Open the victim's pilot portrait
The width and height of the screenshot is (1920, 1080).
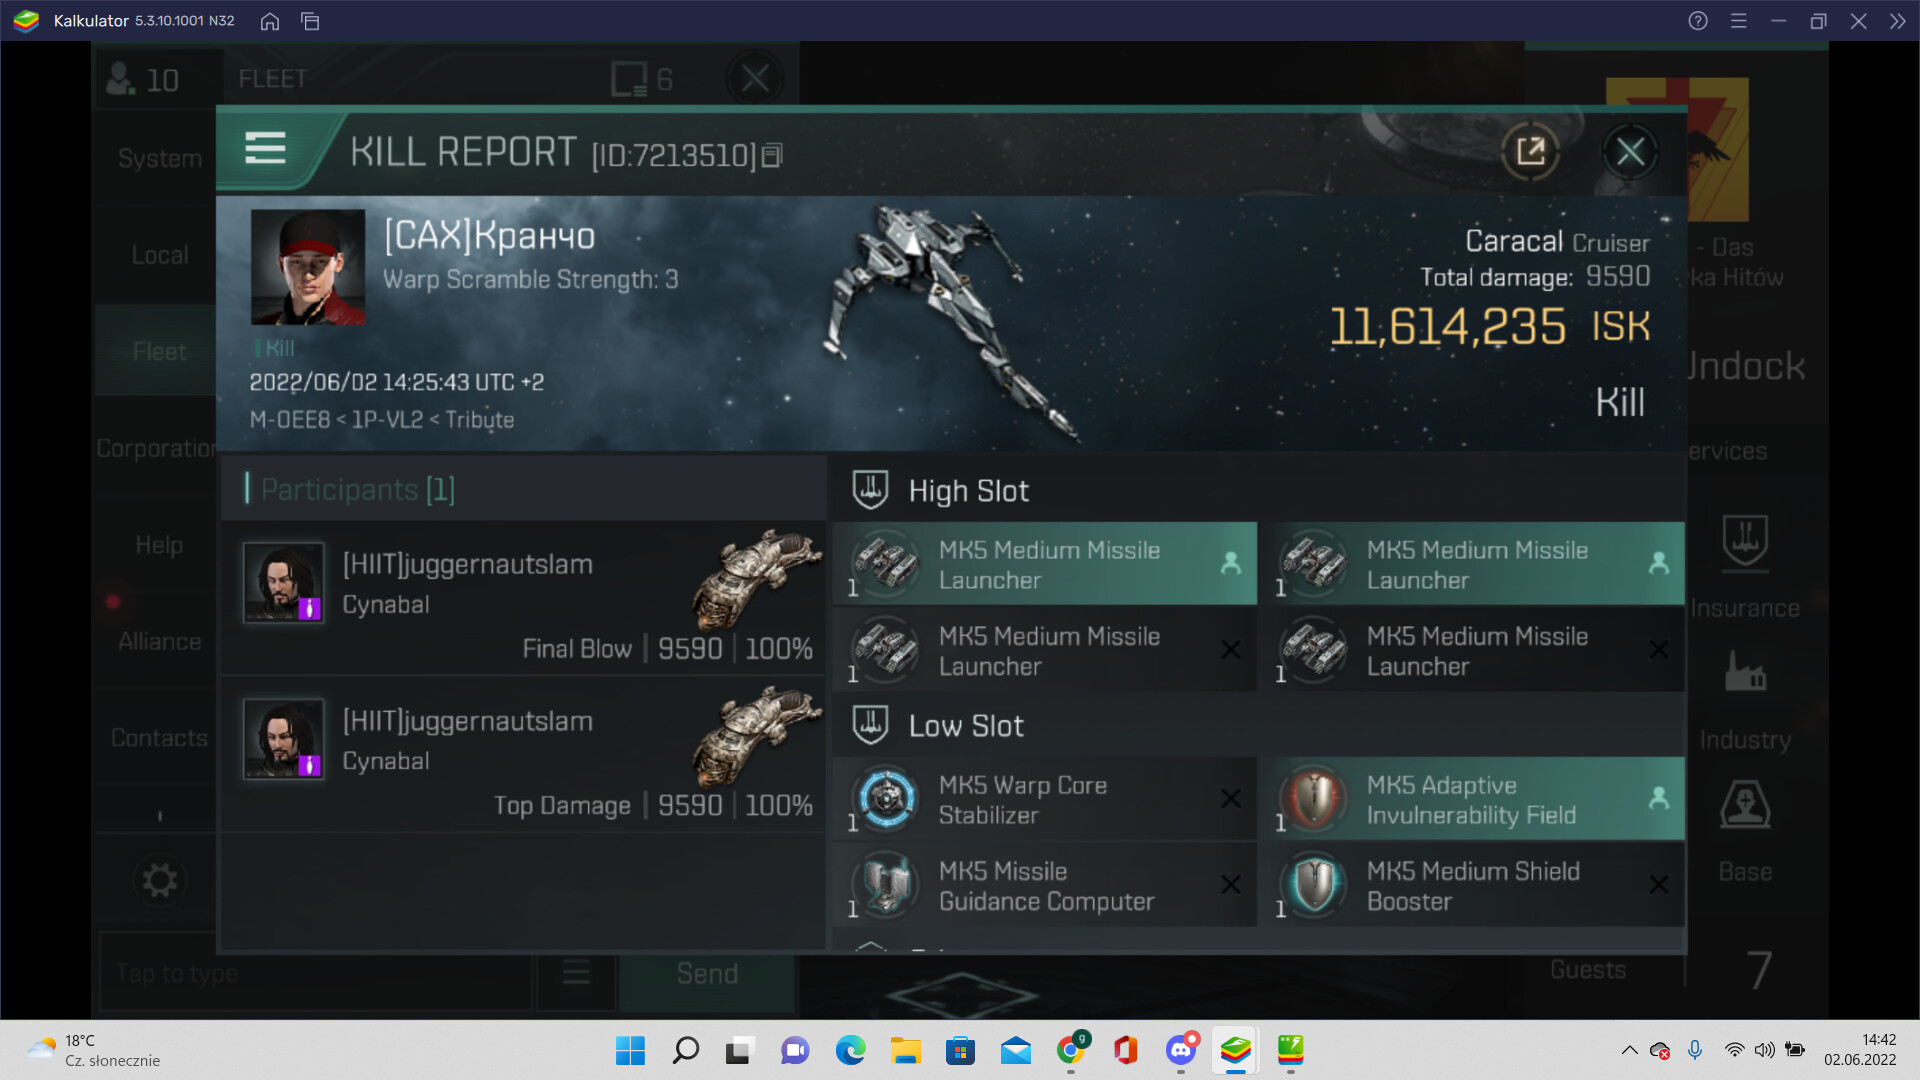pos(307,267)
